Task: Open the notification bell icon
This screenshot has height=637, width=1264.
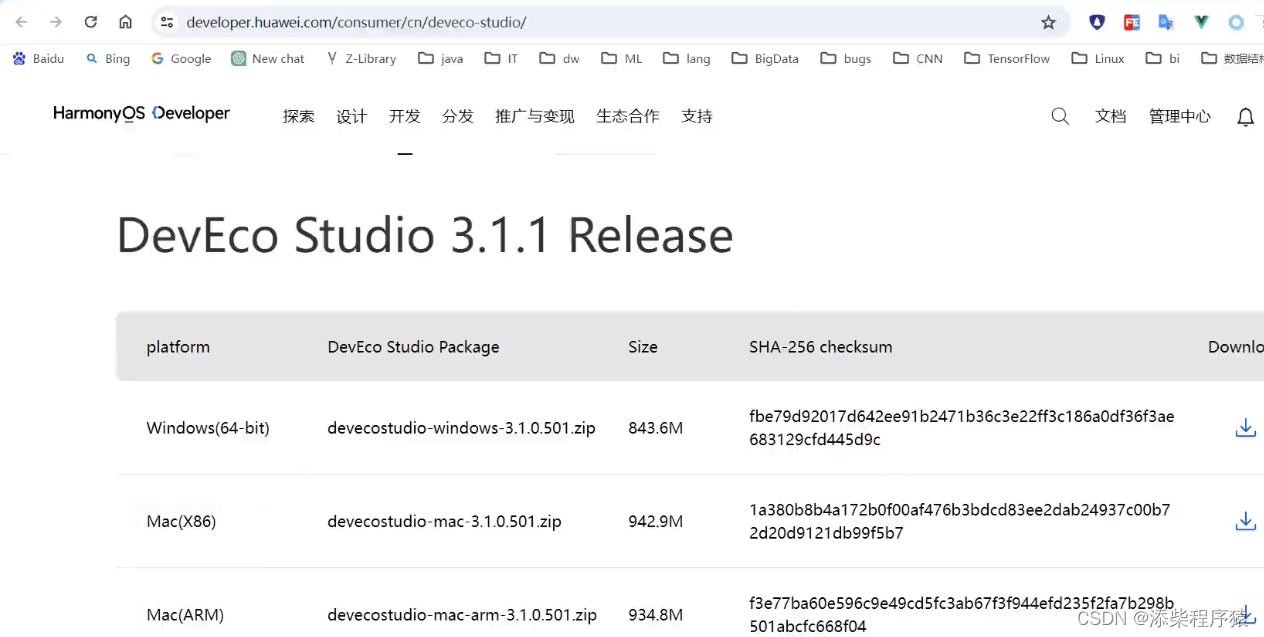Action: point(1245,117)
